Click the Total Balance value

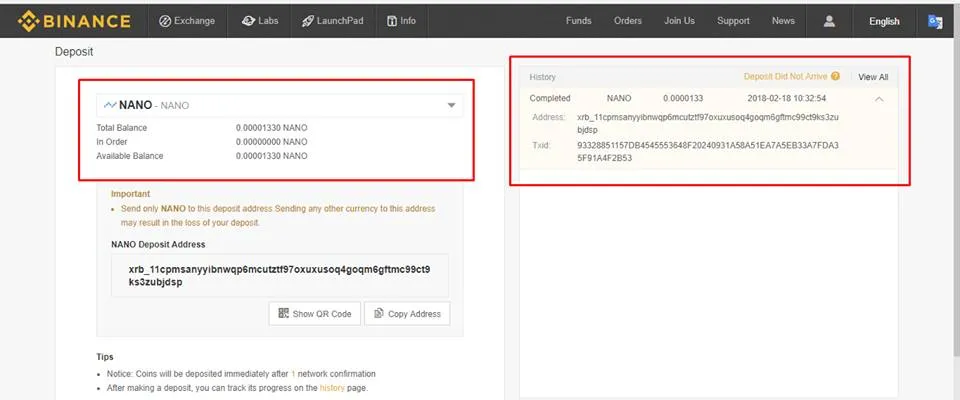coord(271,128)
